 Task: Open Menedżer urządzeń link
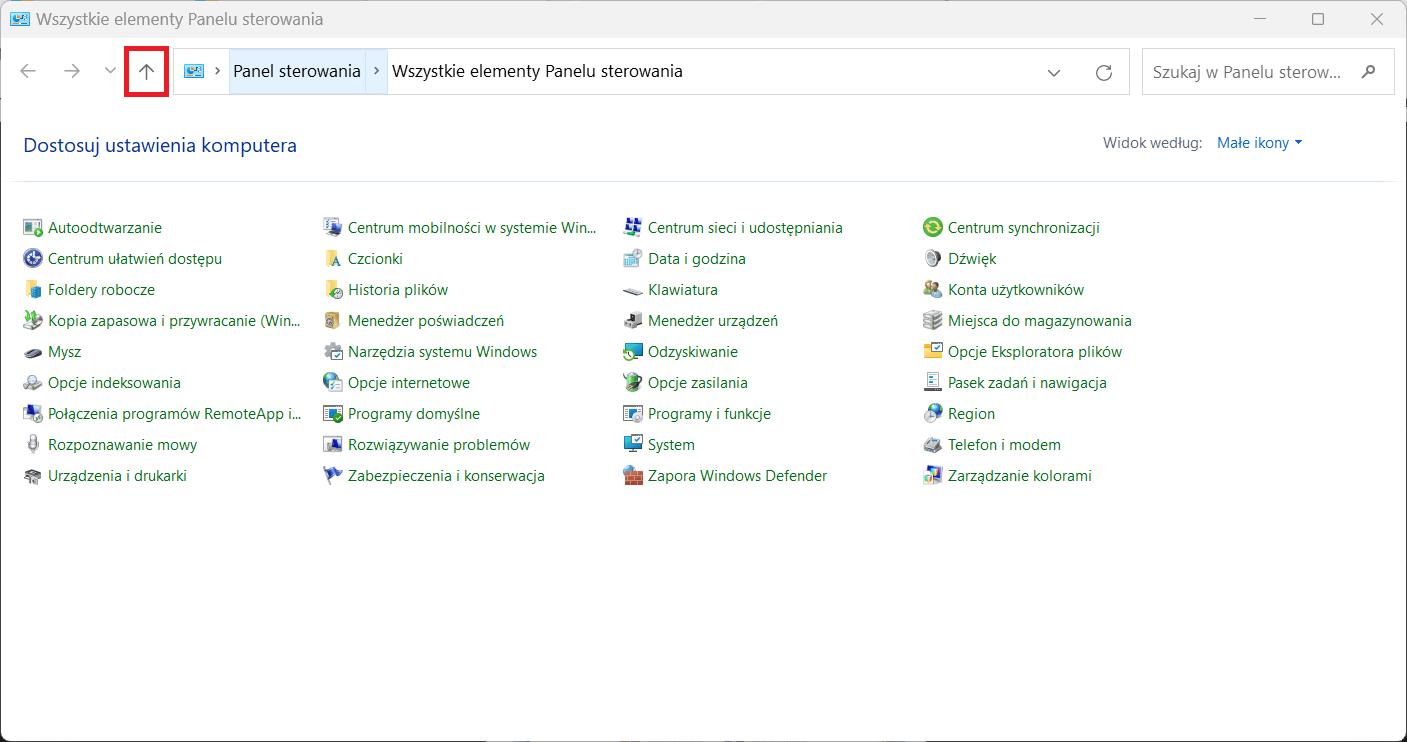[x=713, y=321]
